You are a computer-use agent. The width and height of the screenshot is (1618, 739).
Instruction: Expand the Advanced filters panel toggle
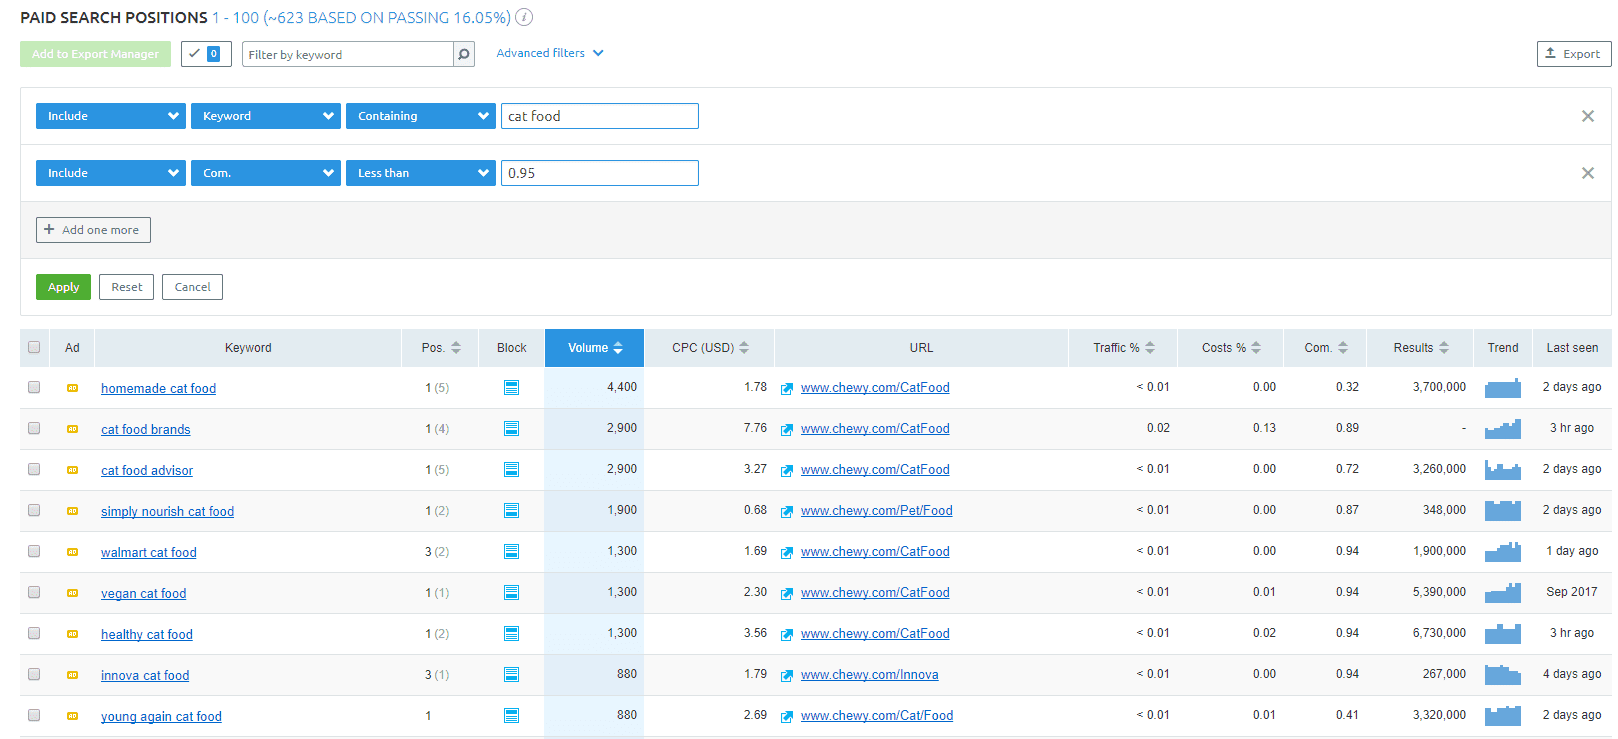pos(550,53)
